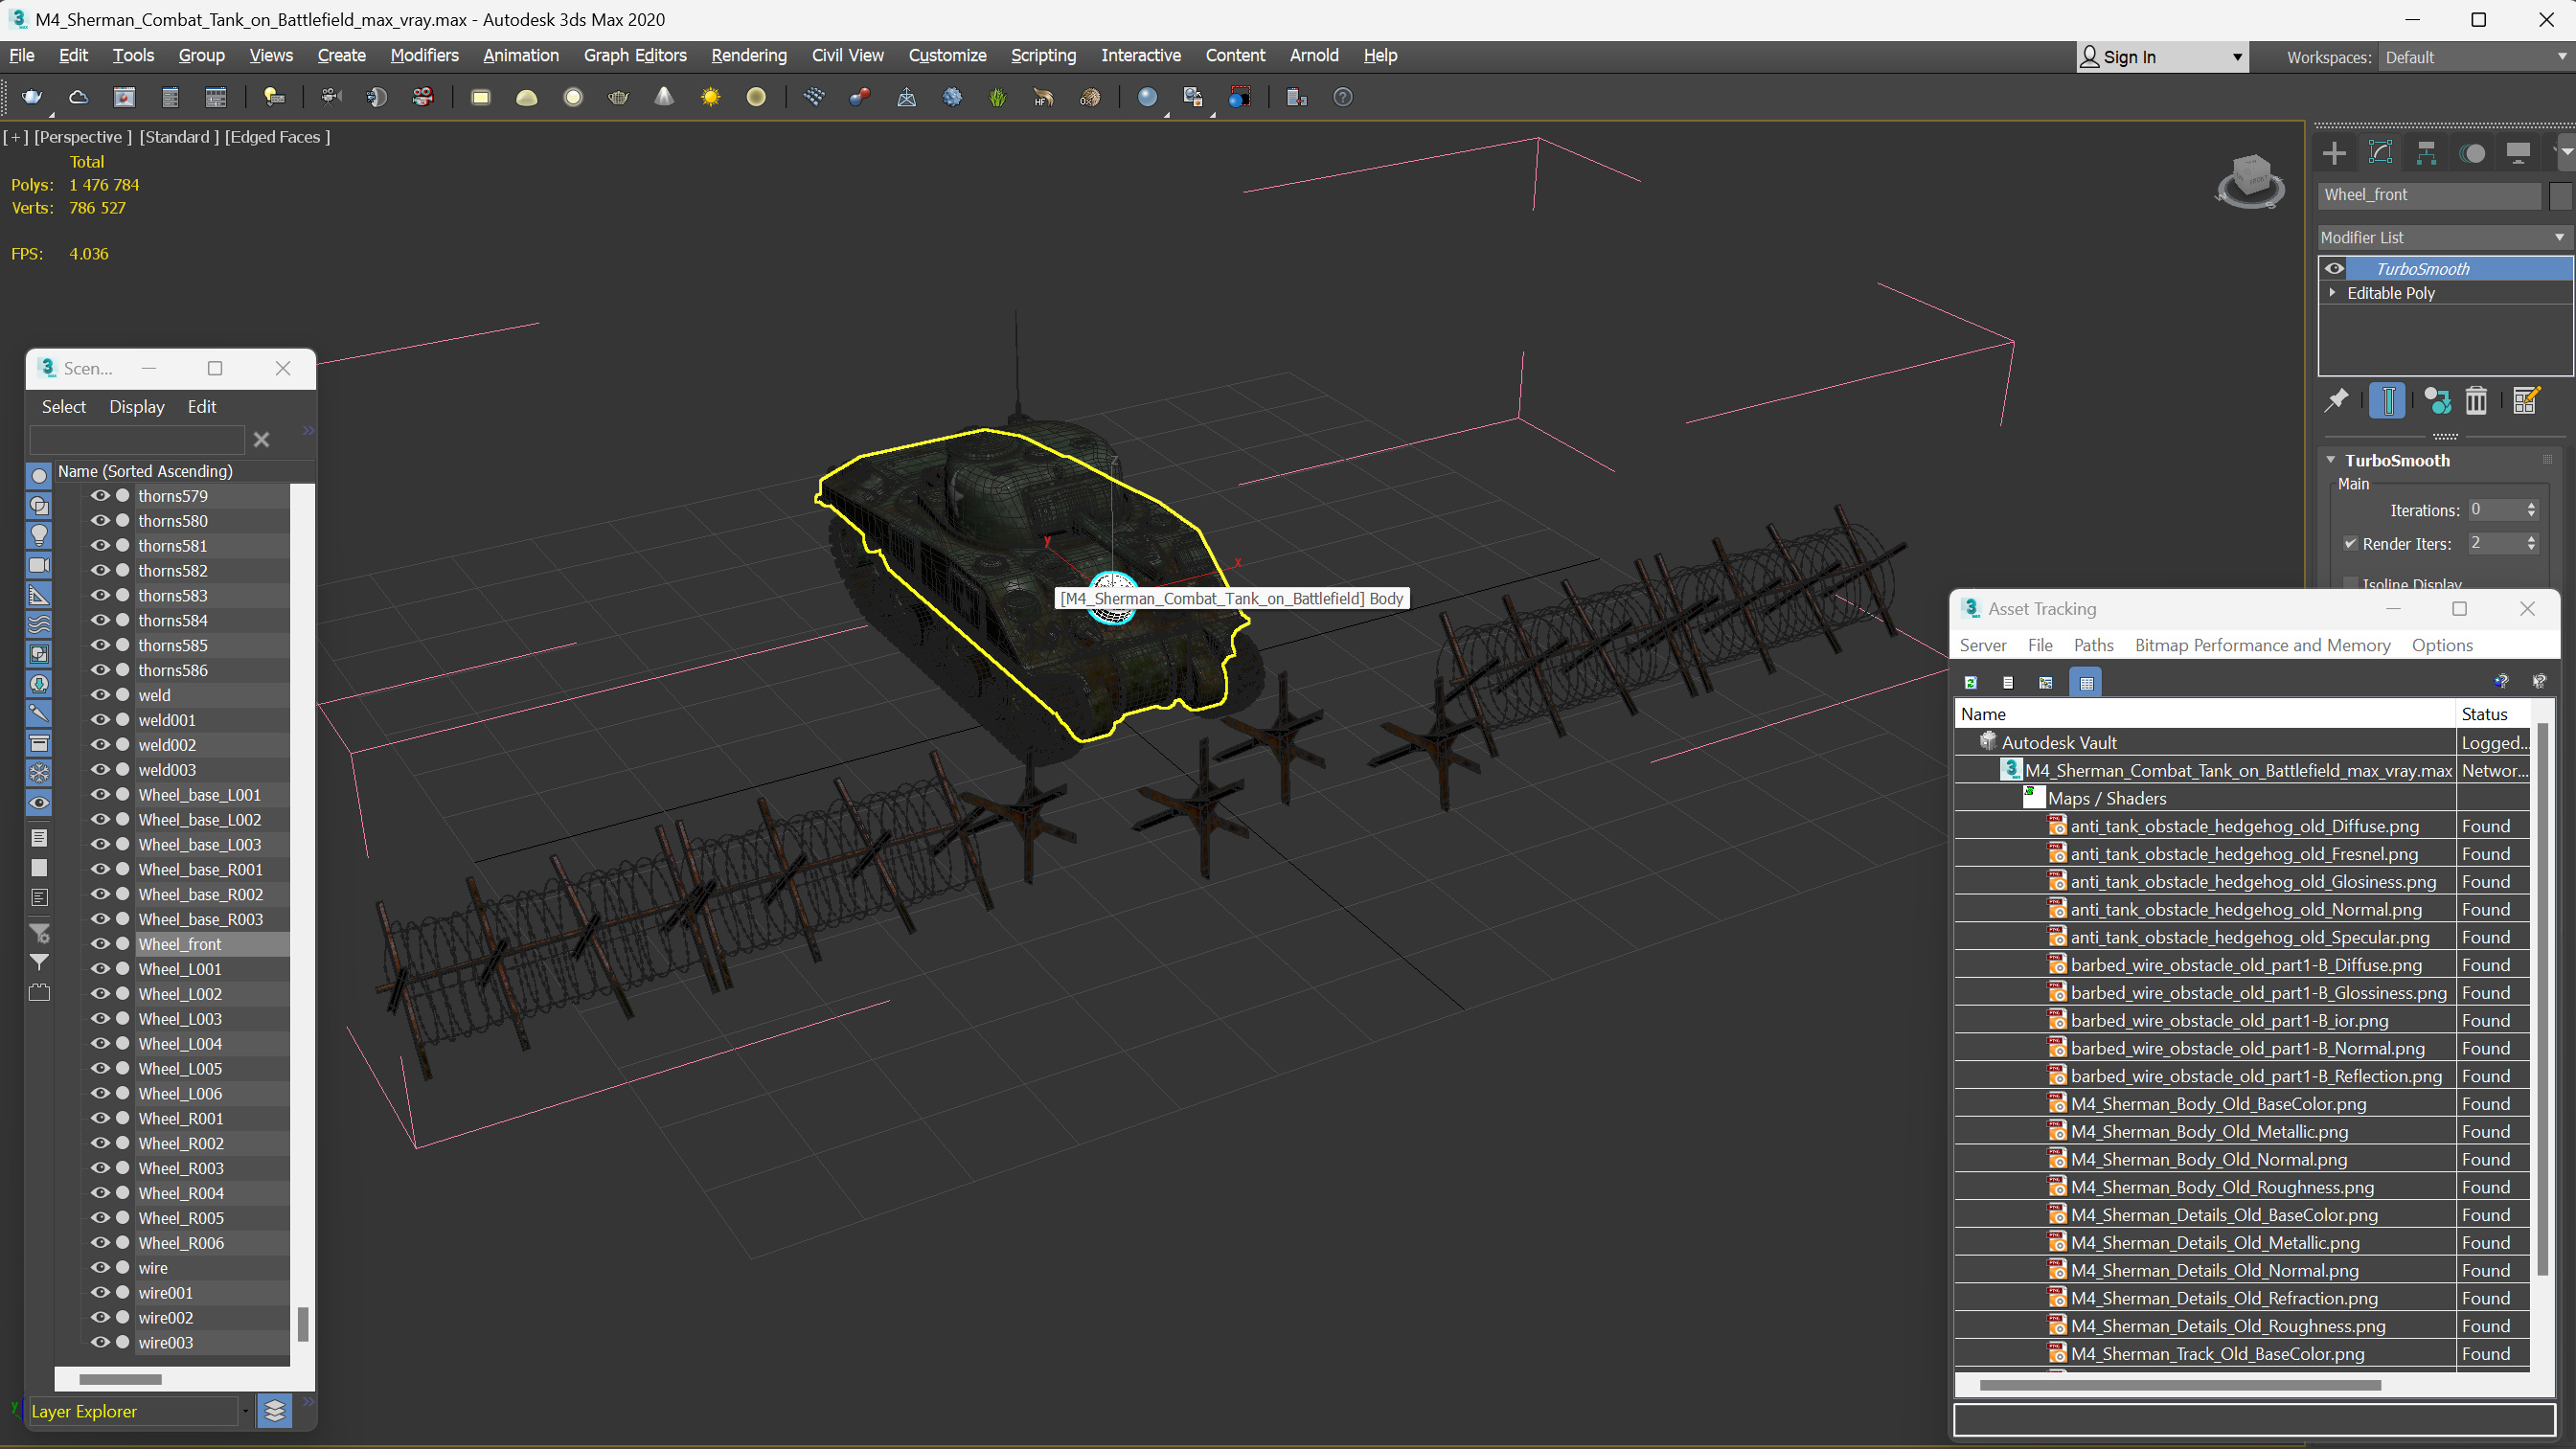Viewport: 2576px width, 1449px height.
Task: Open the Layer Explorer dropdown arrow
Action: coord(245,1411)
